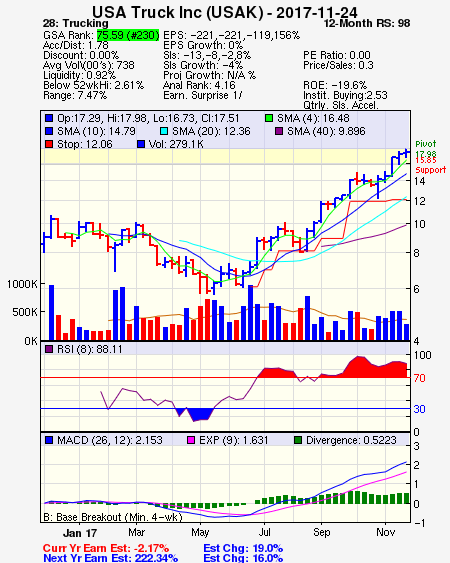Click the cyan SMA (20) legend swatch

point(164,131)
